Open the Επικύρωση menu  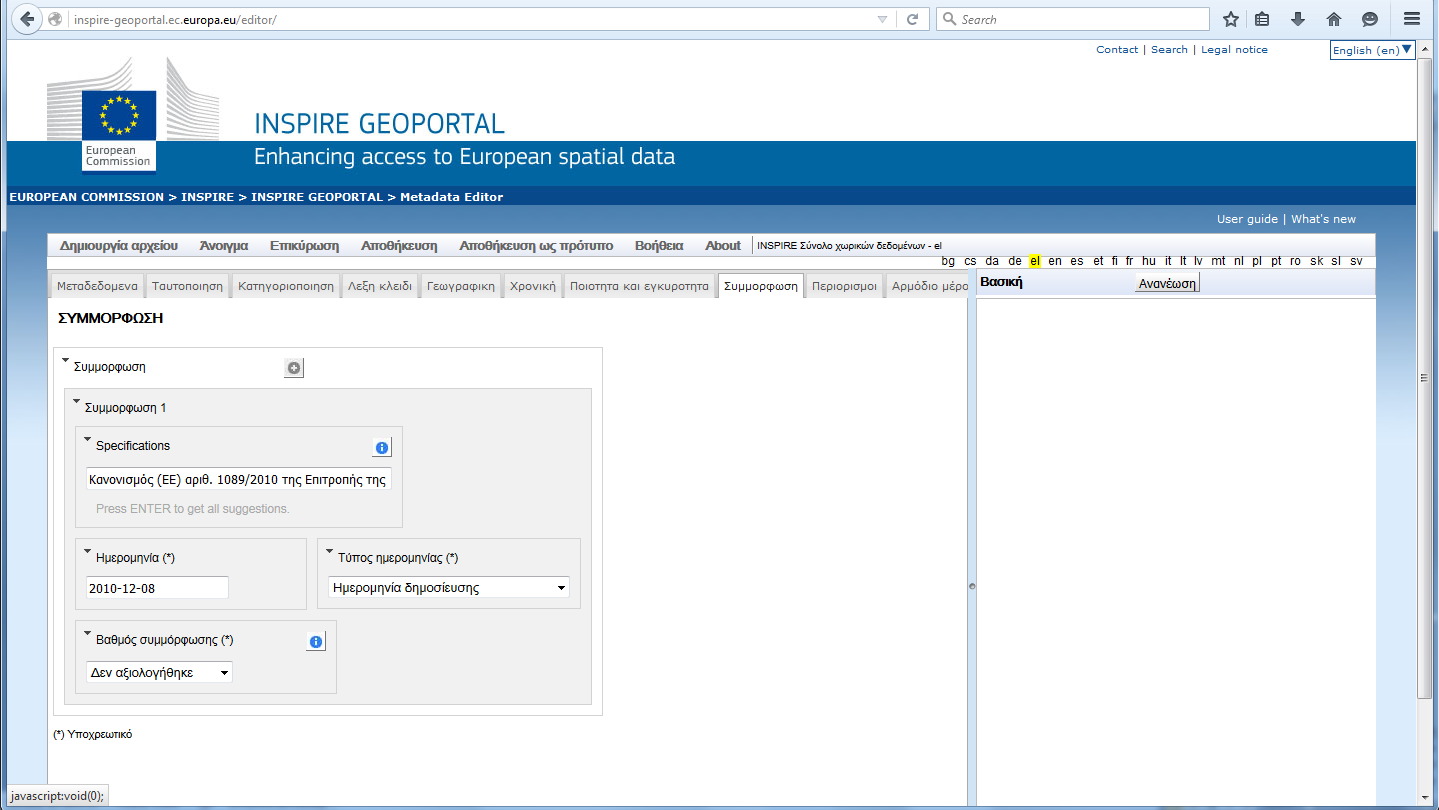click(x=304, y=246)
